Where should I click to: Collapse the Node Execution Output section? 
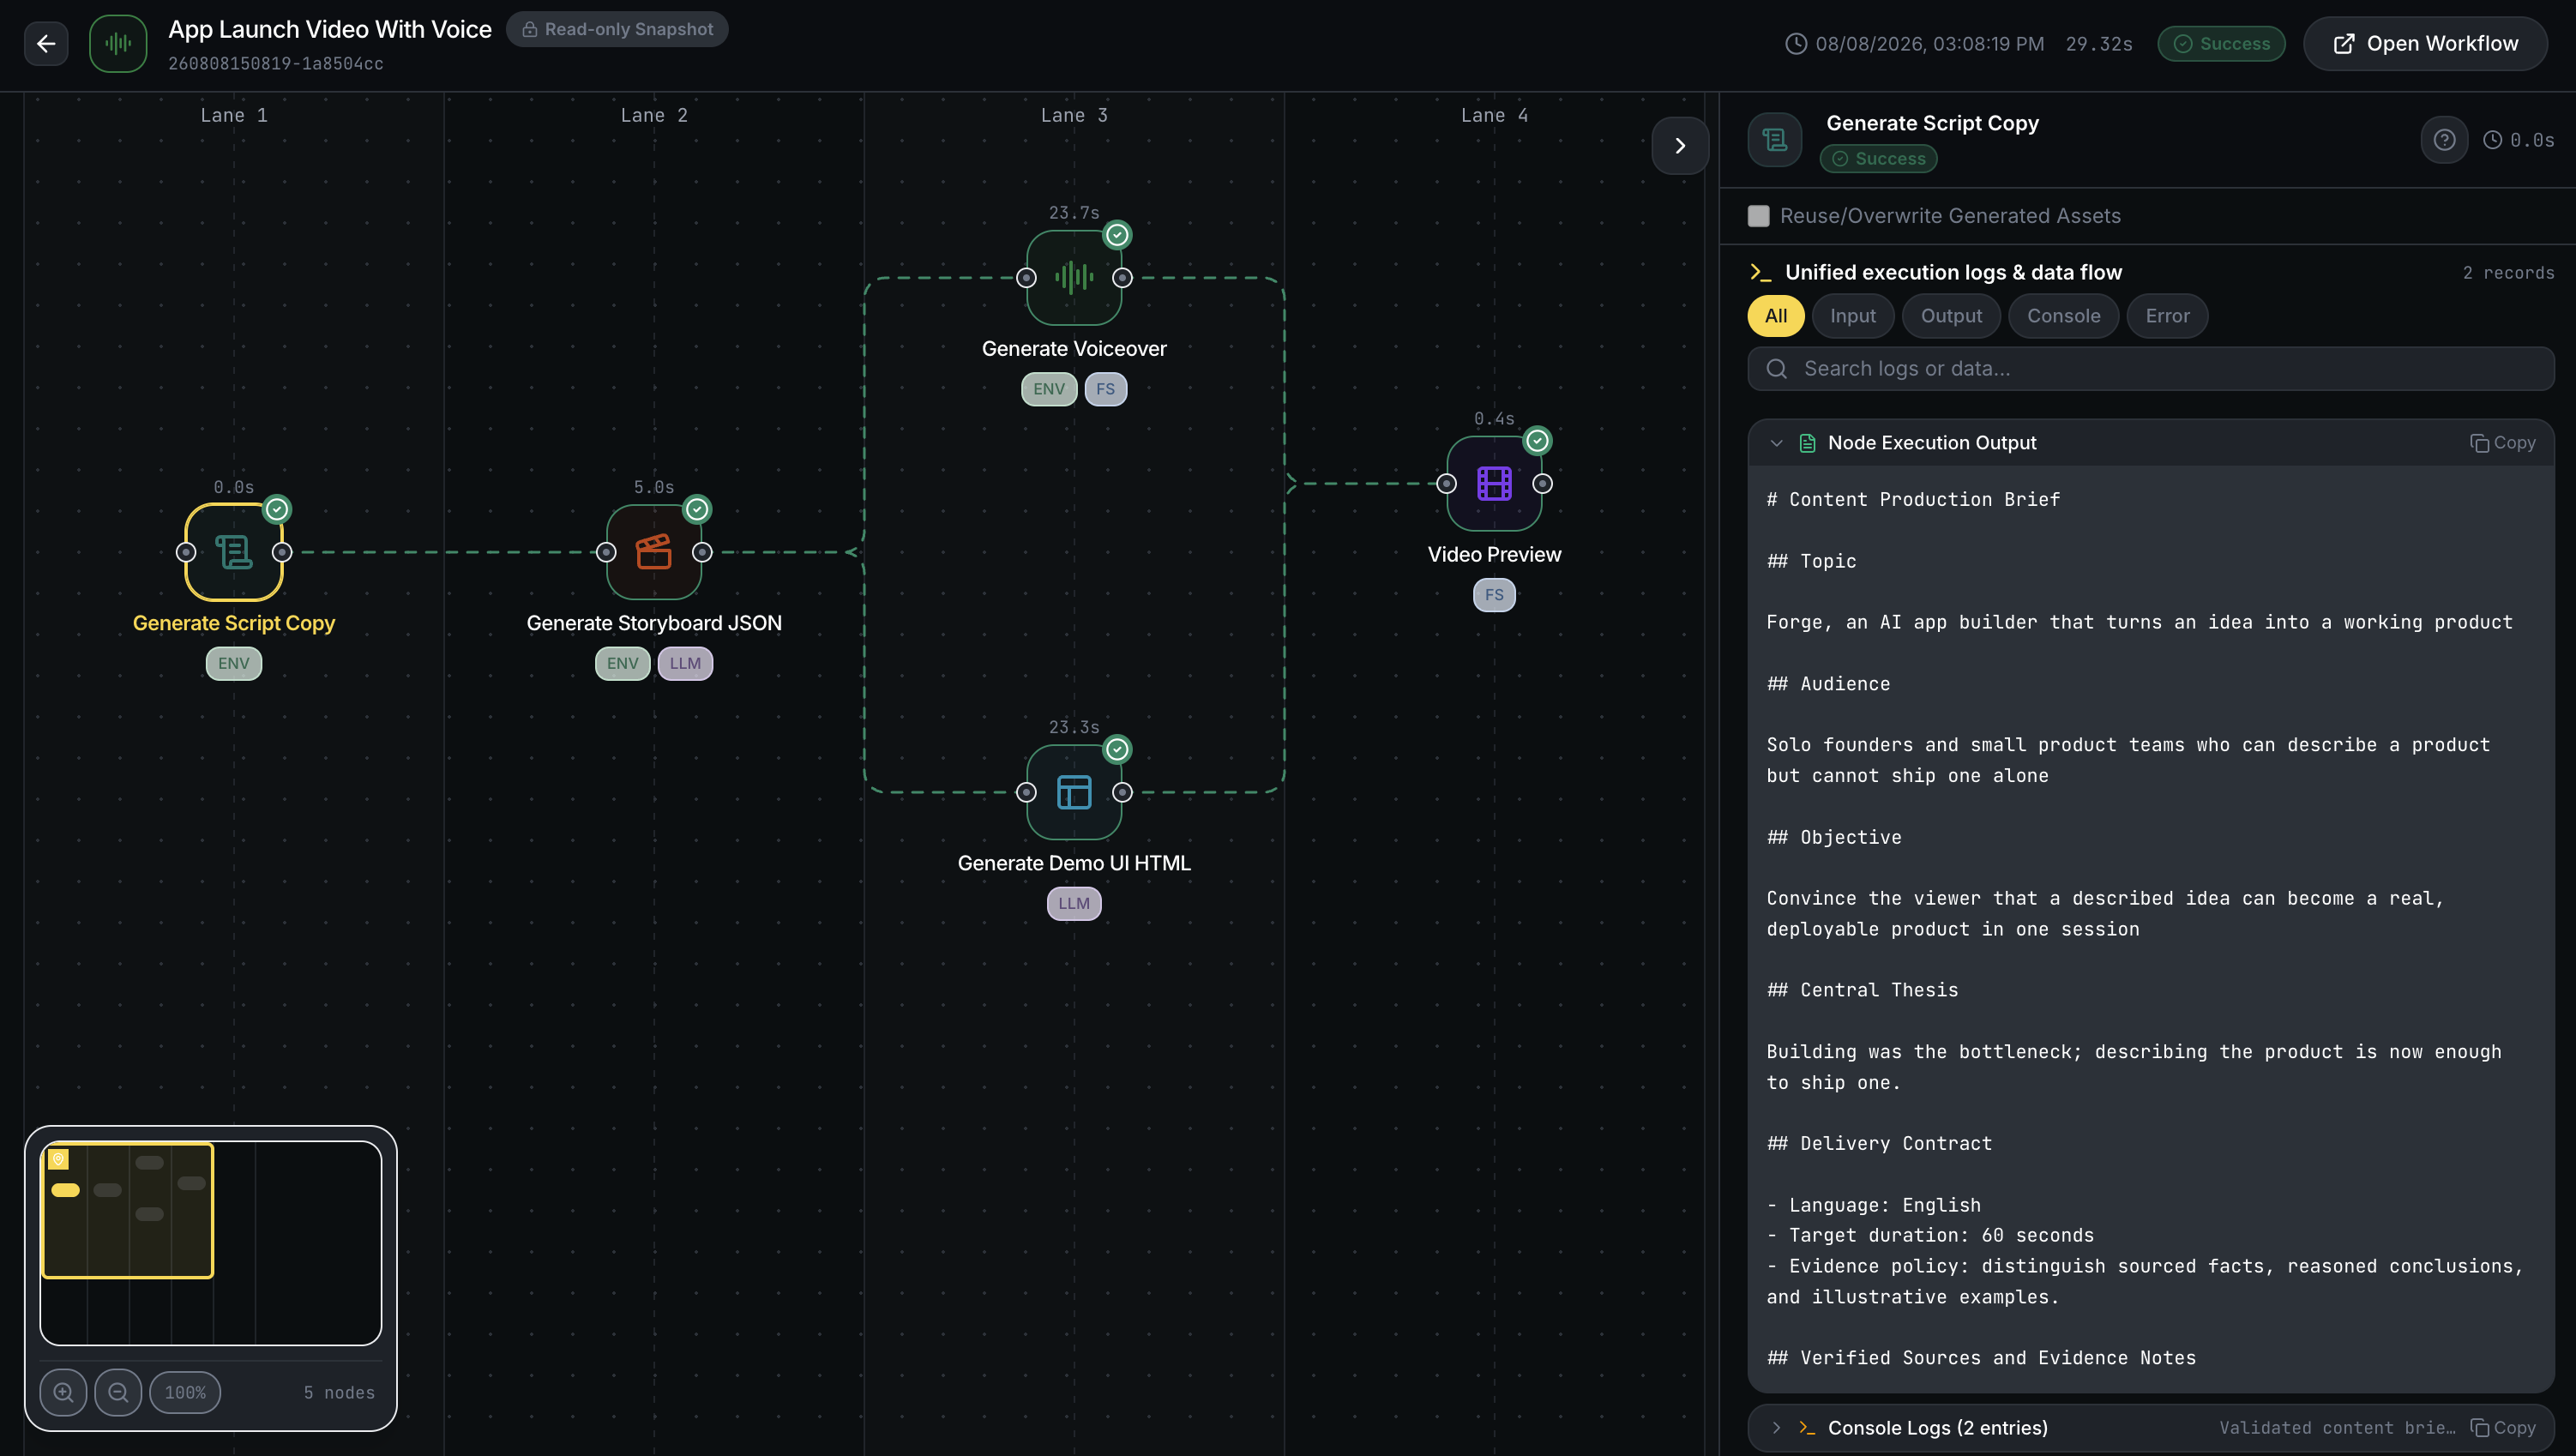tap(1776, 443)
